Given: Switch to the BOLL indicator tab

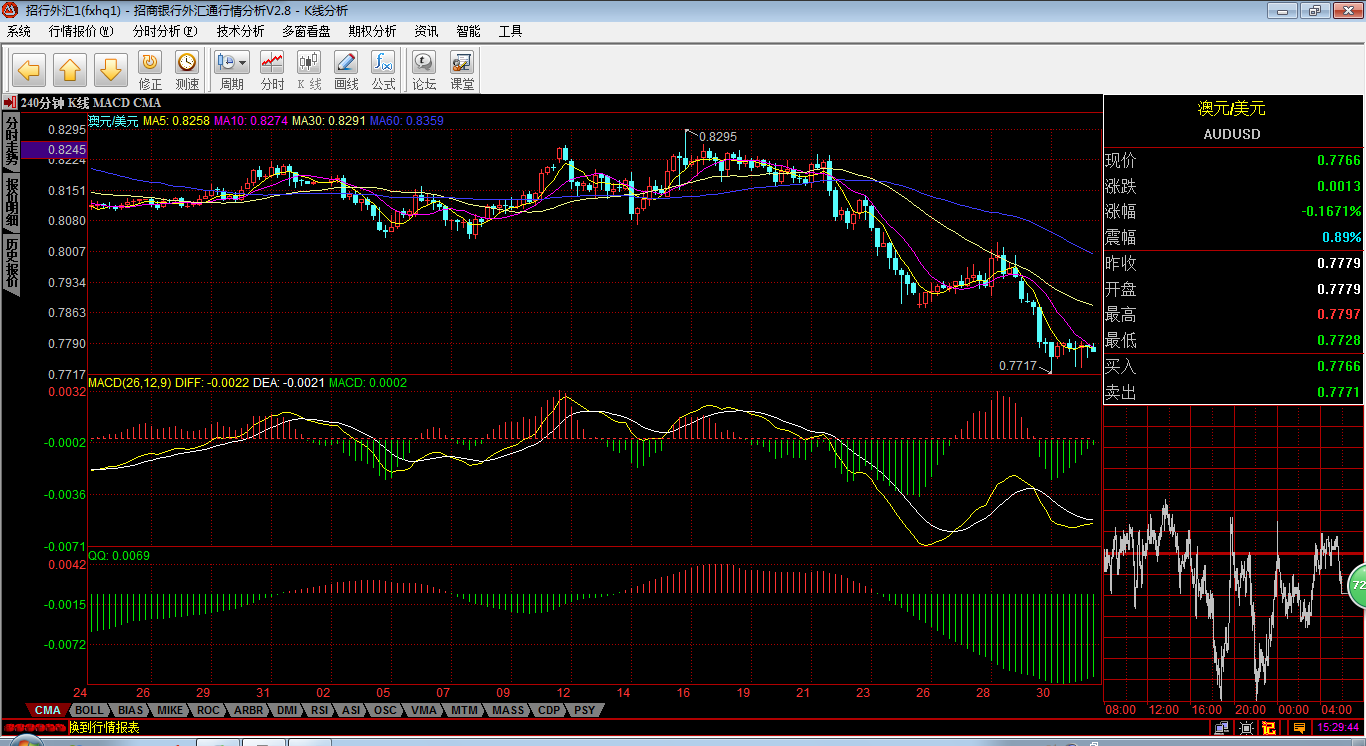Looking at the screenshot, I should click(x=89, y=711).
